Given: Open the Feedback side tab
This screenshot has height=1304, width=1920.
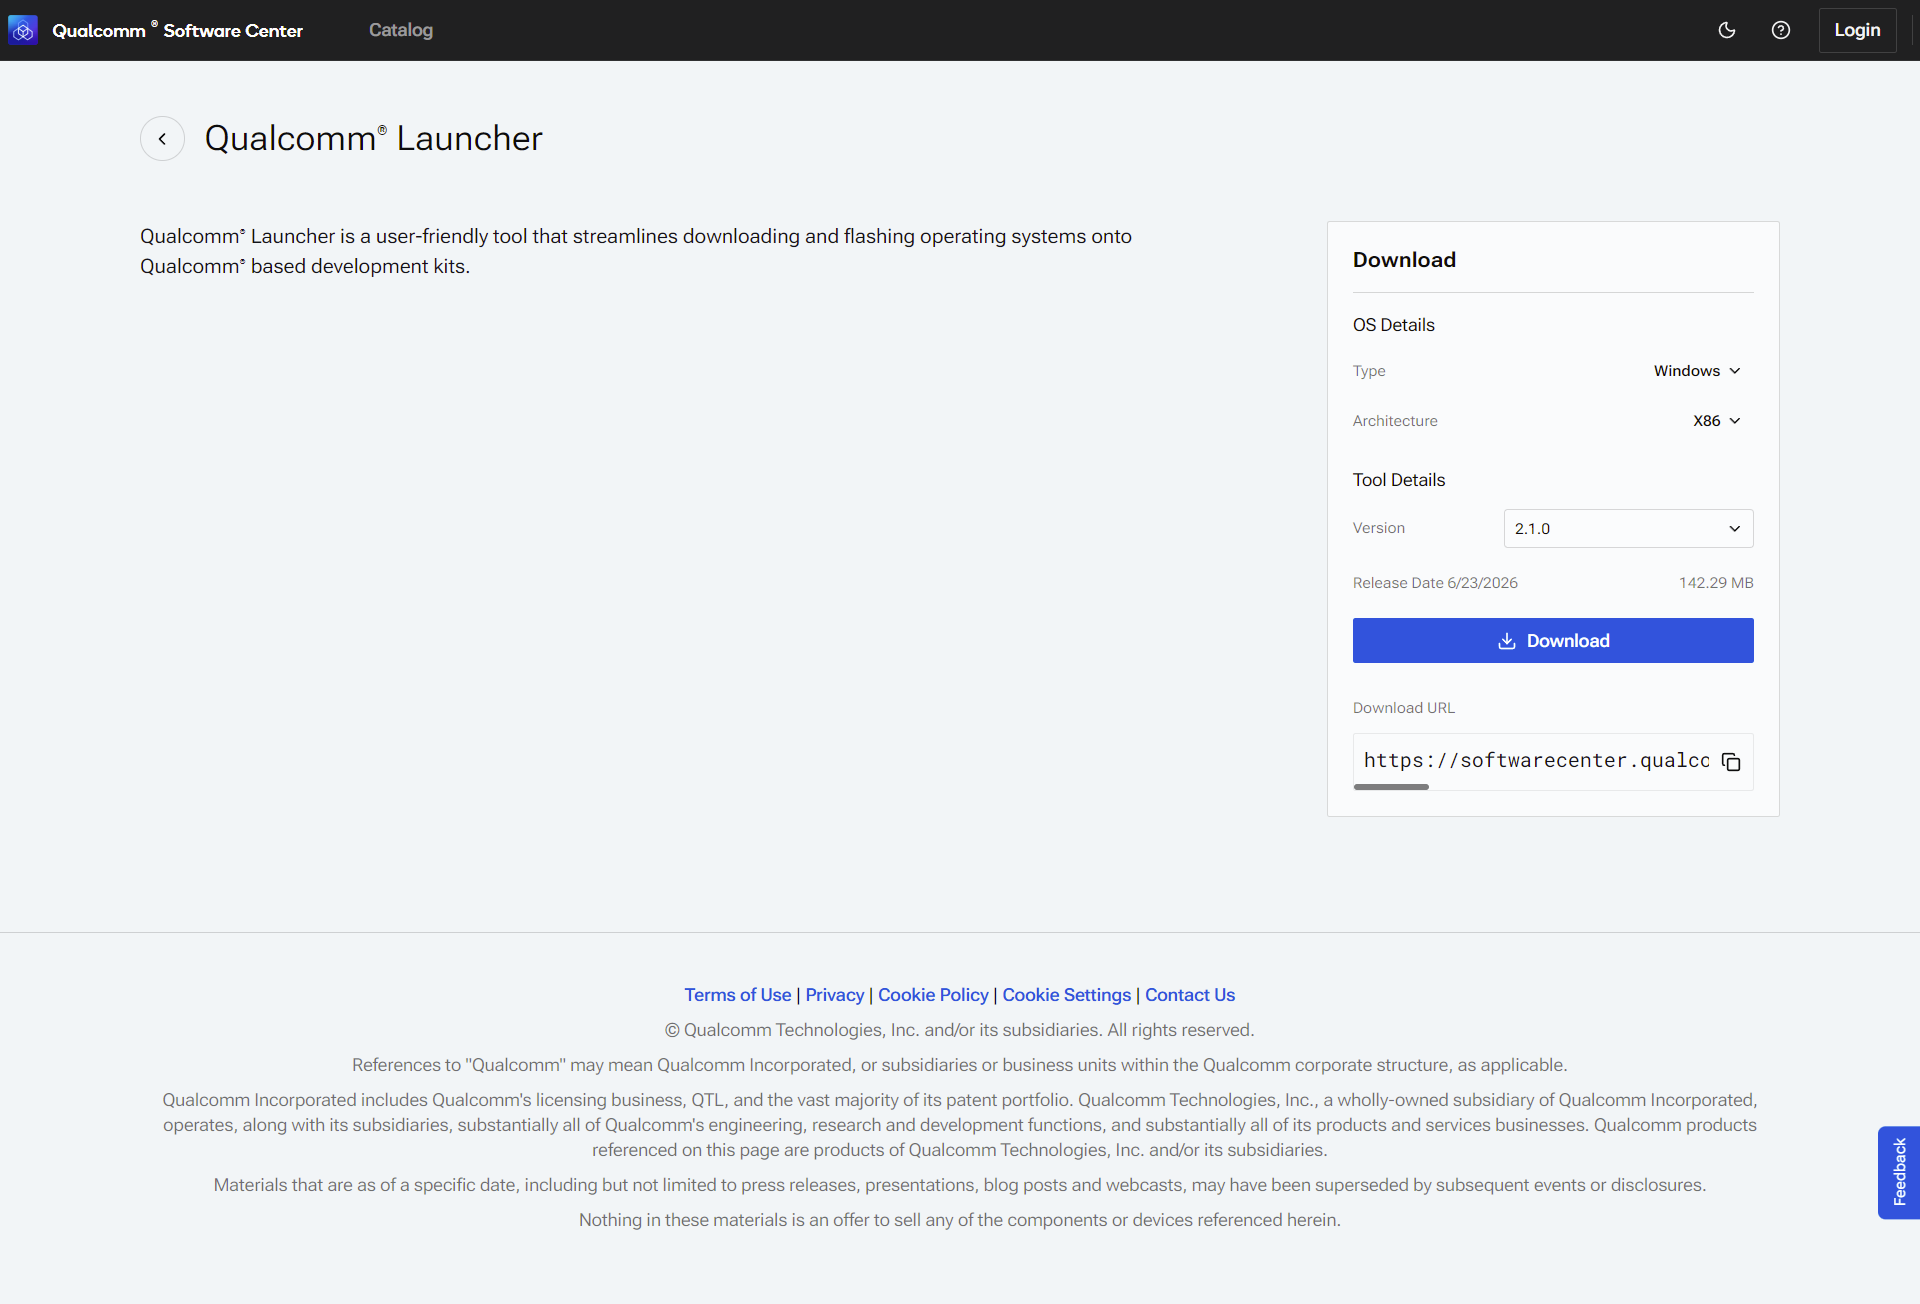Looking at the screenshot, I should (1899, 1172).
